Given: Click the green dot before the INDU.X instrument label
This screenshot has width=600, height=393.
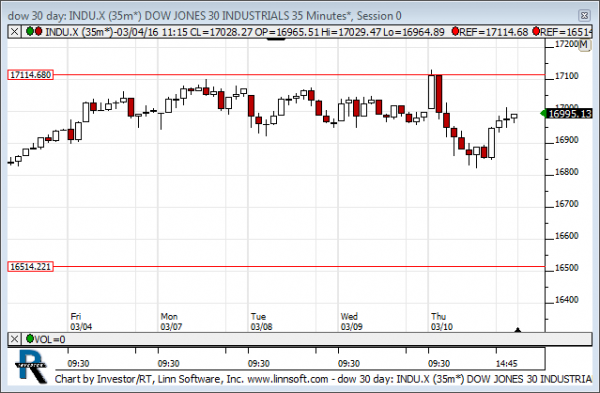Looking at the screenshot, I should pos(30,31).
